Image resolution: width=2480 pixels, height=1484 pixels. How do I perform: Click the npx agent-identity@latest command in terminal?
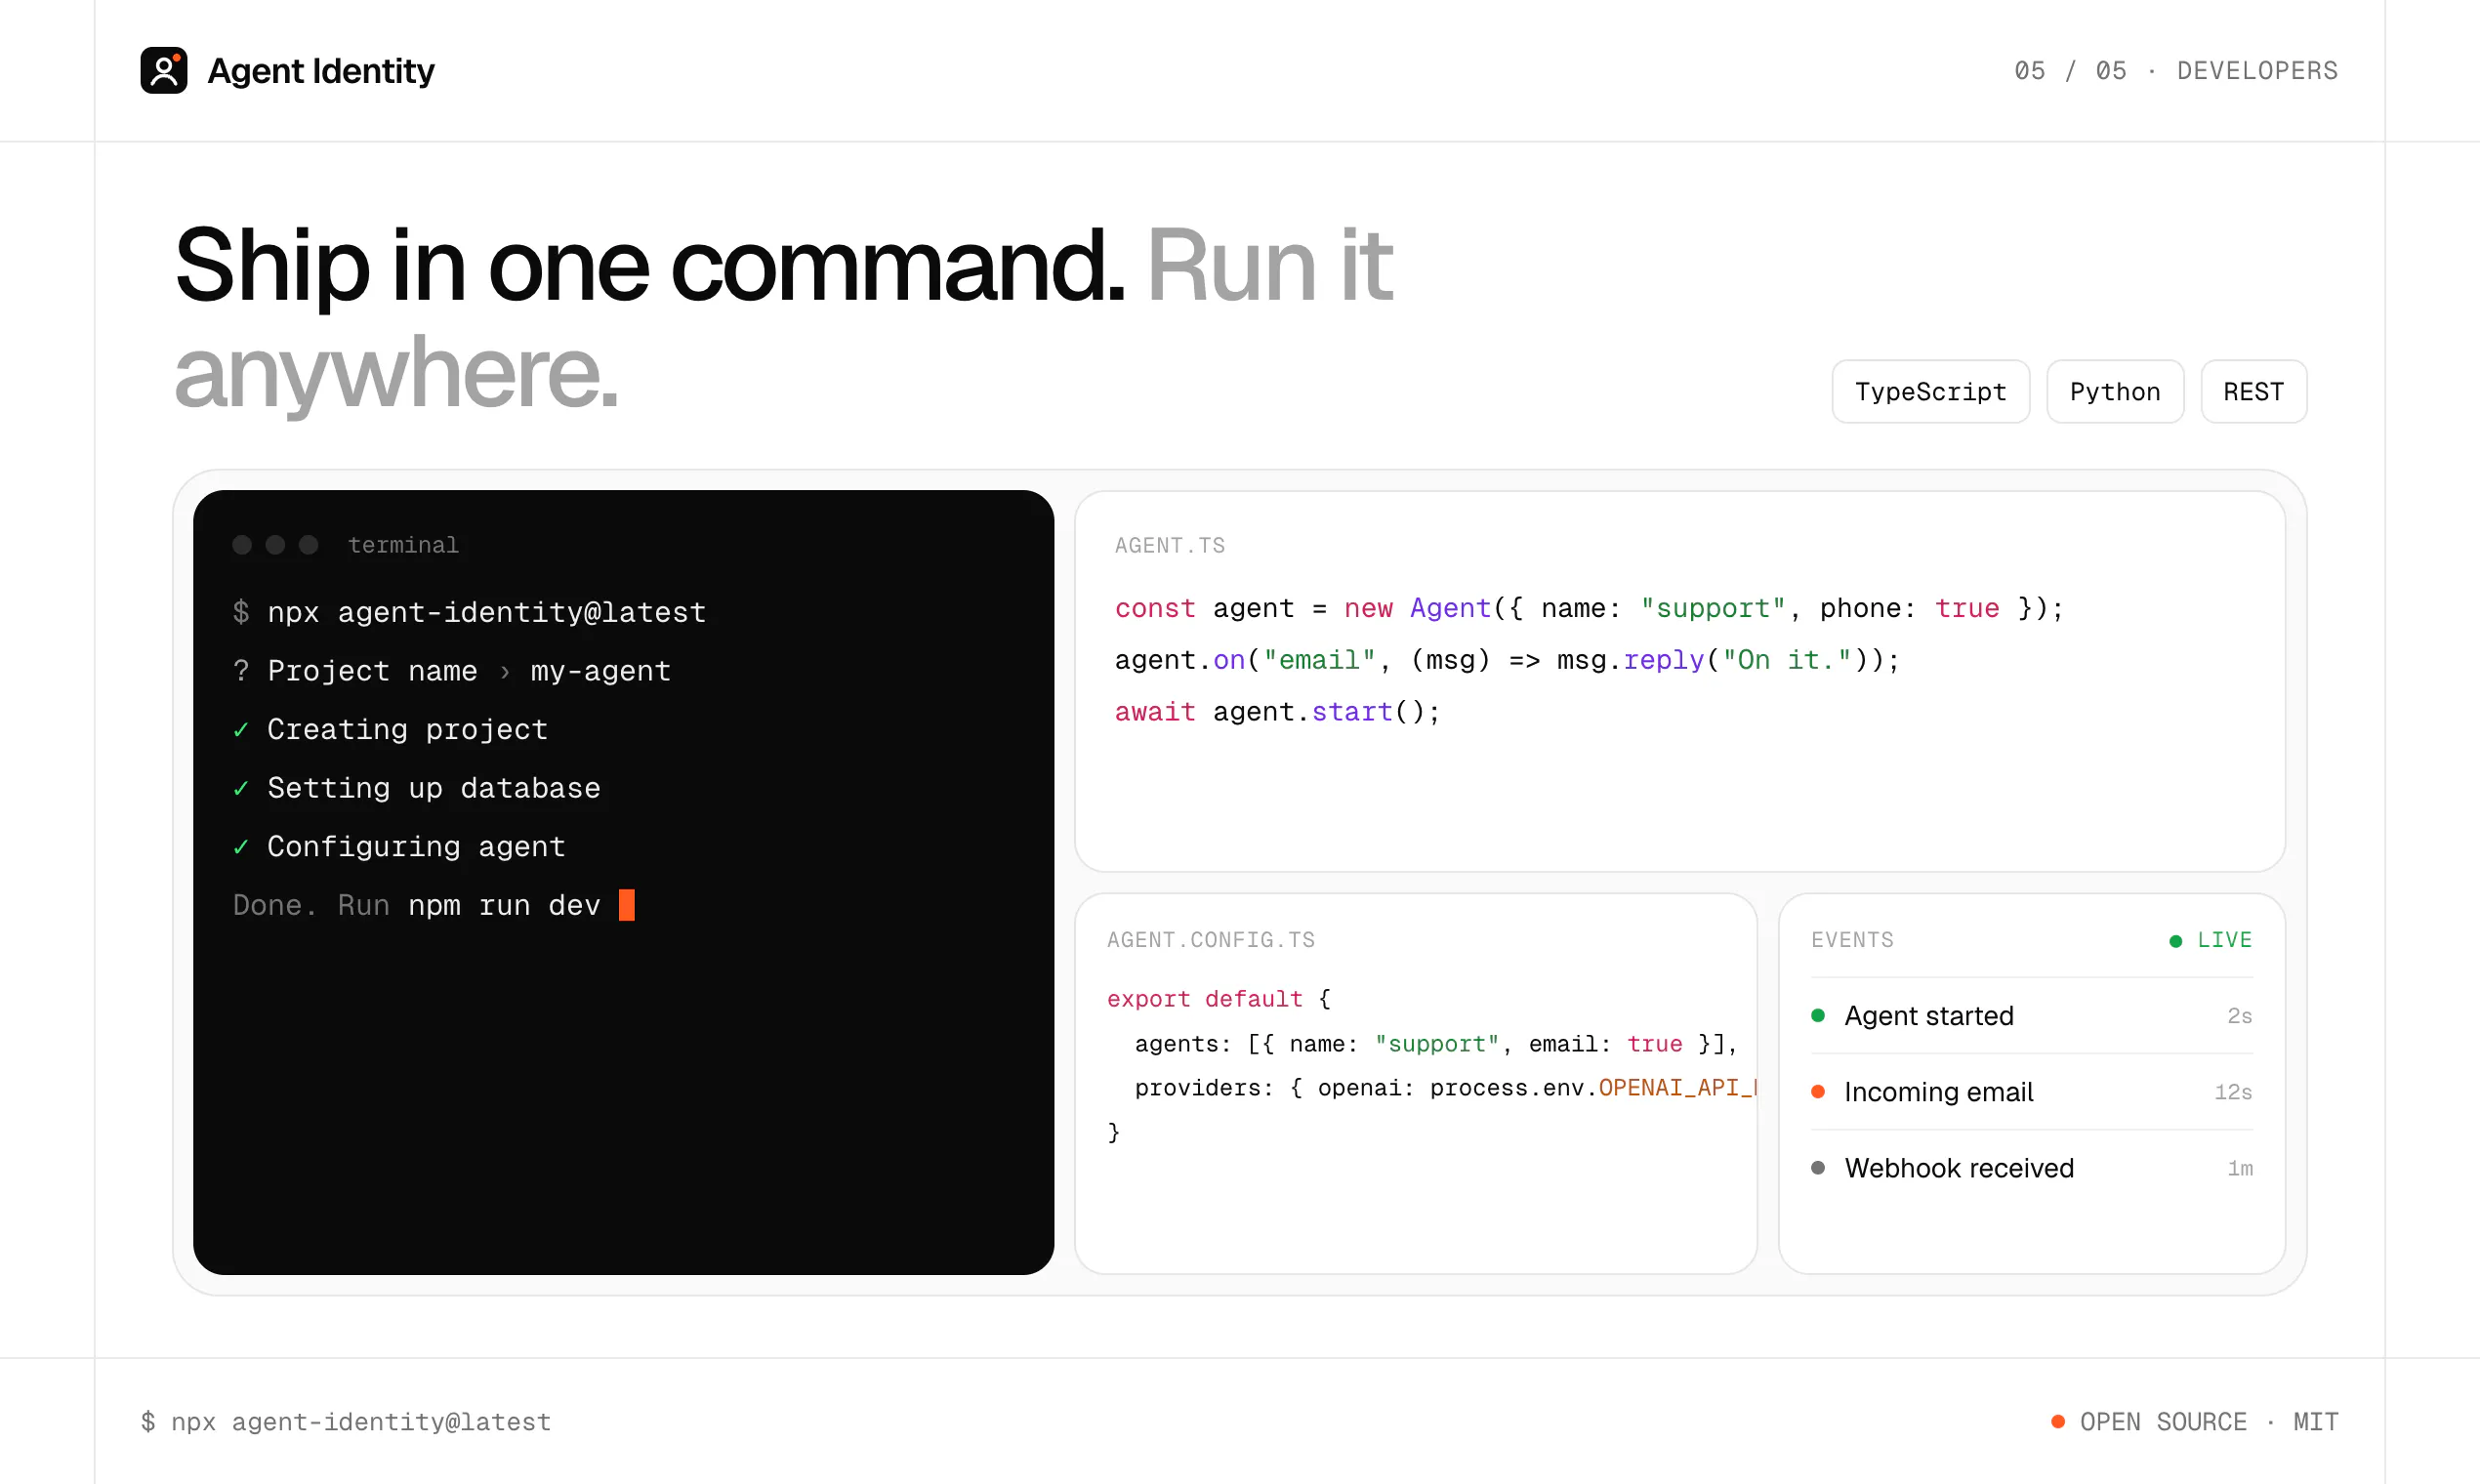click(x=487, y=612)
